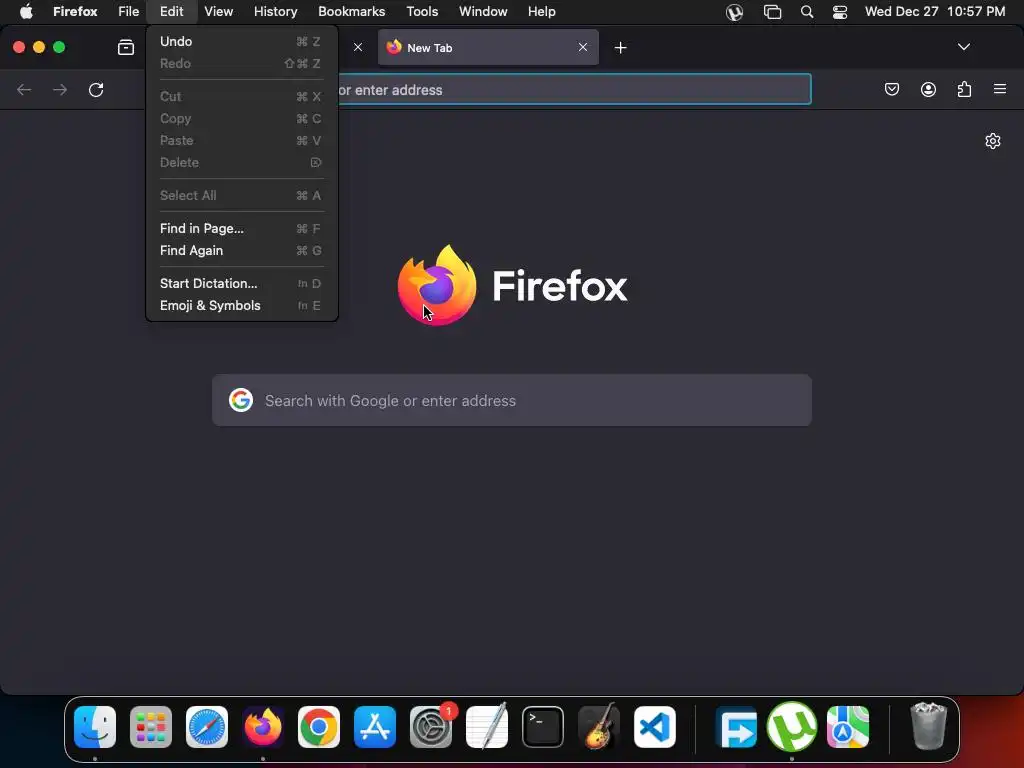Focus the Search with Google field
The width and height of the screenshot is (1024, 768).
[512, 400]
